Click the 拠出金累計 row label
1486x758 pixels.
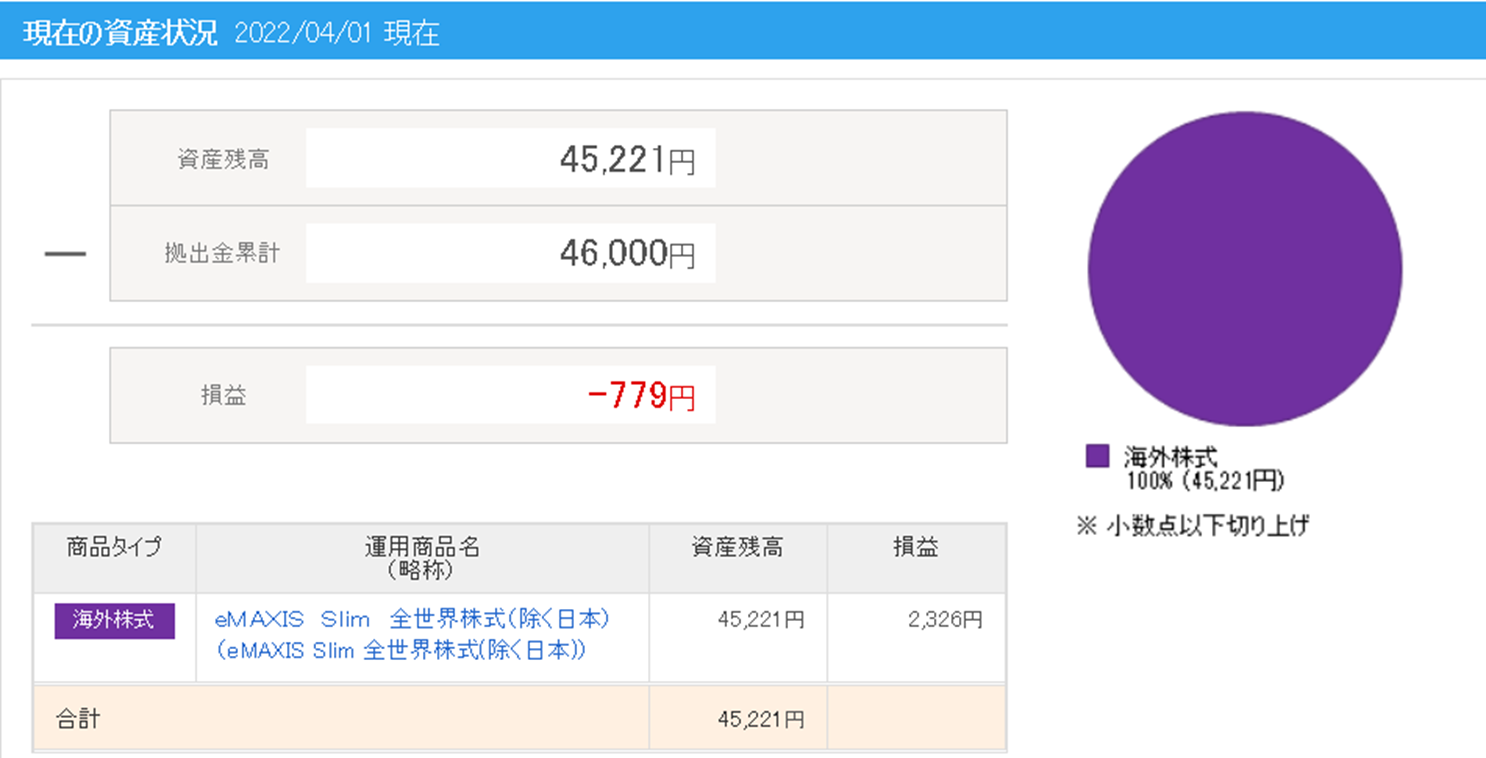[222, 254]
